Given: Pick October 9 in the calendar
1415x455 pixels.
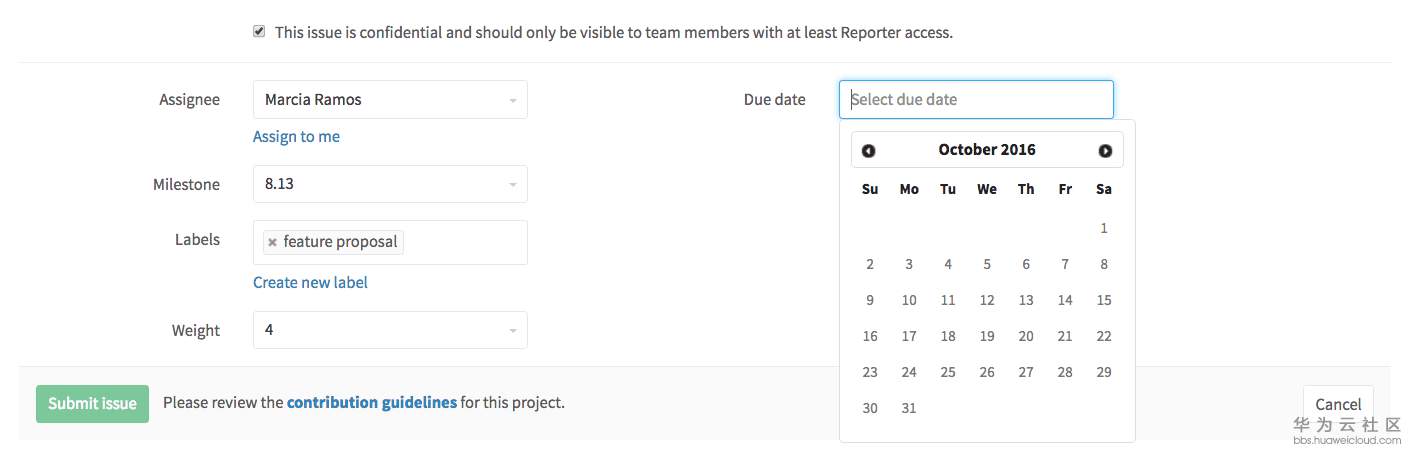Looking at the screenshot, I should [x=870, y=300].
